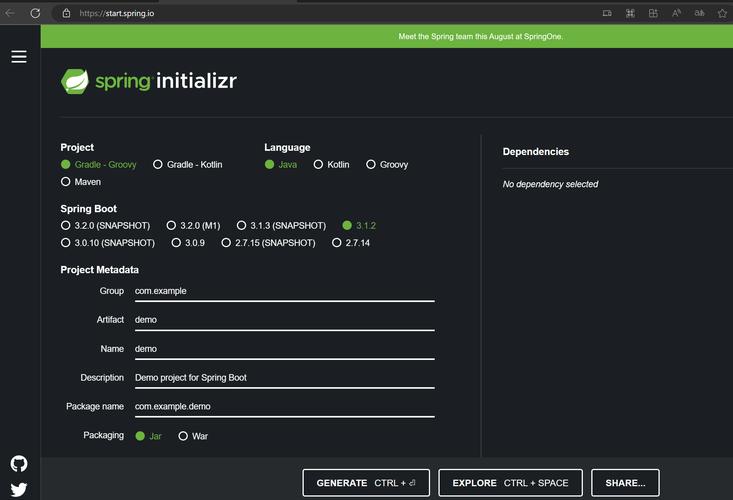
Task: Click the lock icon in address bar
Action: point(66,13)
